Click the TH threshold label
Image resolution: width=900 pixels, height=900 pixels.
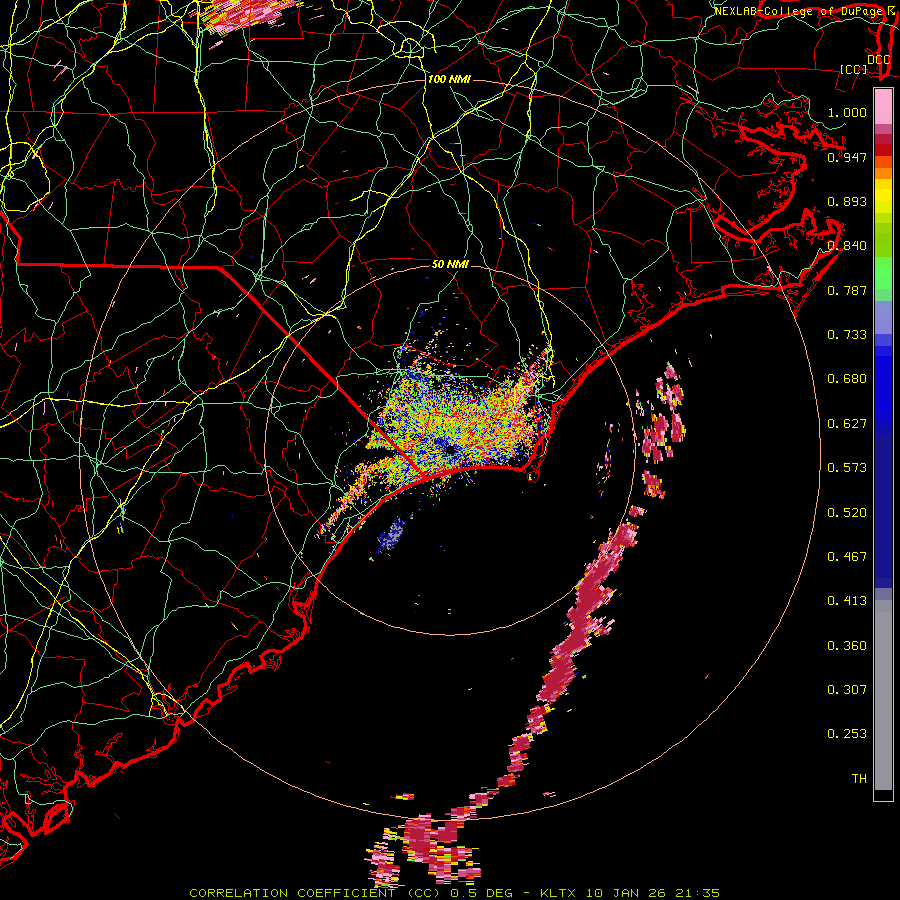[859, 778]
